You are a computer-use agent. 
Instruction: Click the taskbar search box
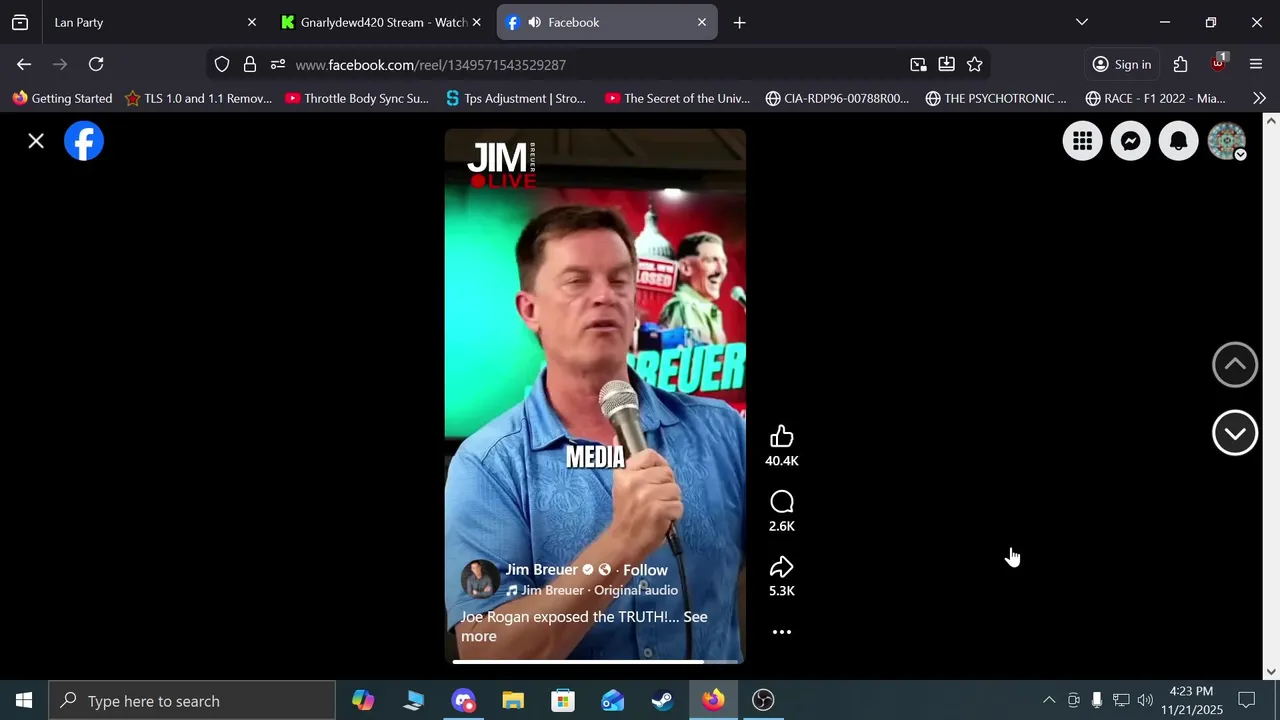192,700
